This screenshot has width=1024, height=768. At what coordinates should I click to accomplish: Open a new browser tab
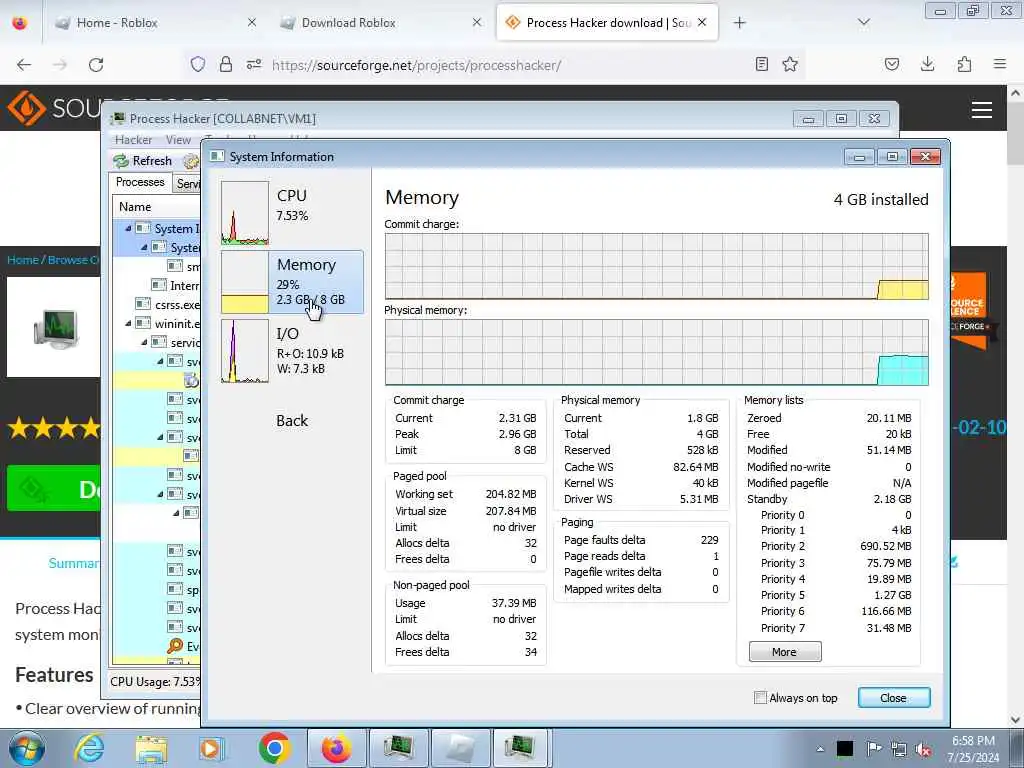pos(739,23)
